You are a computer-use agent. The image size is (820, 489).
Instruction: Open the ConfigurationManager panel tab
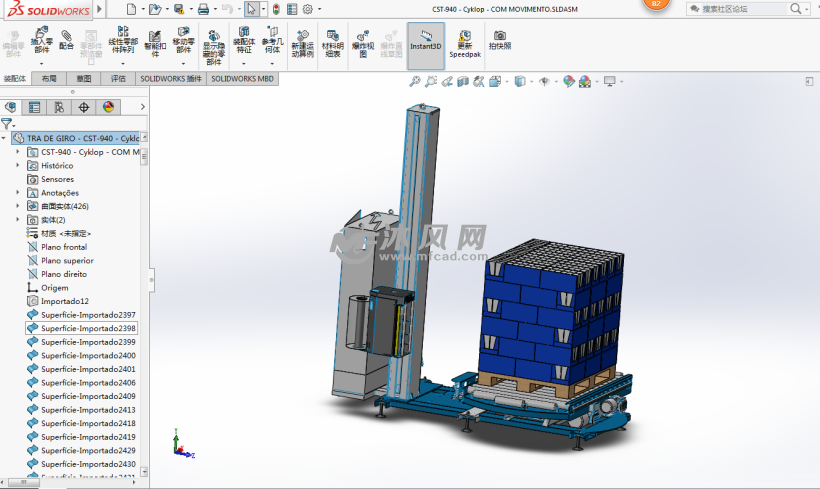(x=59, y=107)
